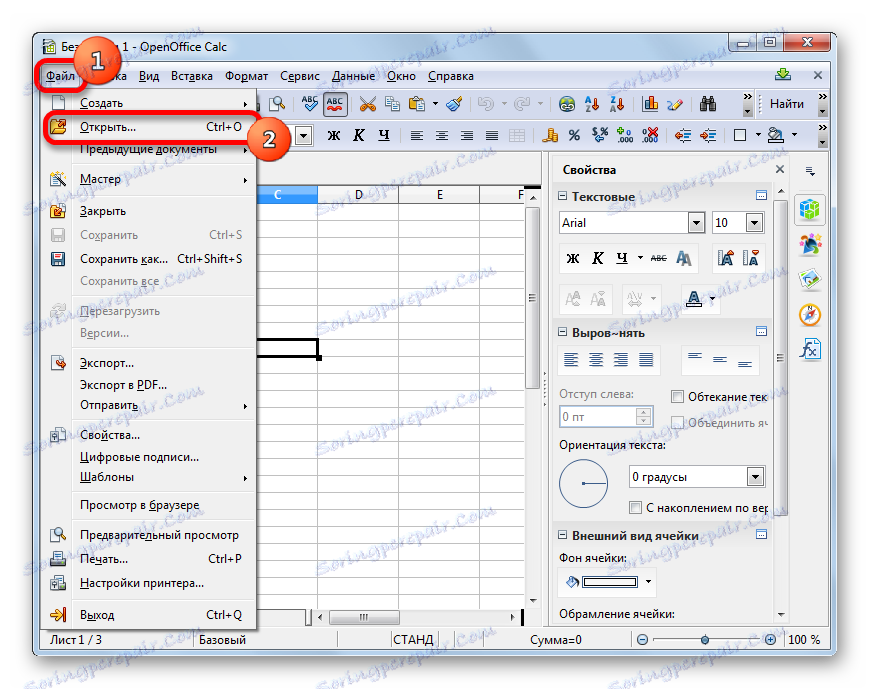Click the Cut scissors icon
Screen dimensions: 870x689
tap(367, 104)
